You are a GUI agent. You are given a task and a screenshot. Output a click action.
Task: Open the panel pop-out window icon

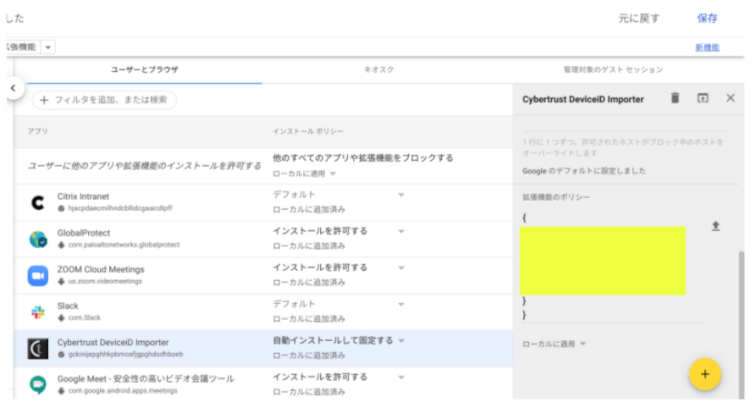702,98
